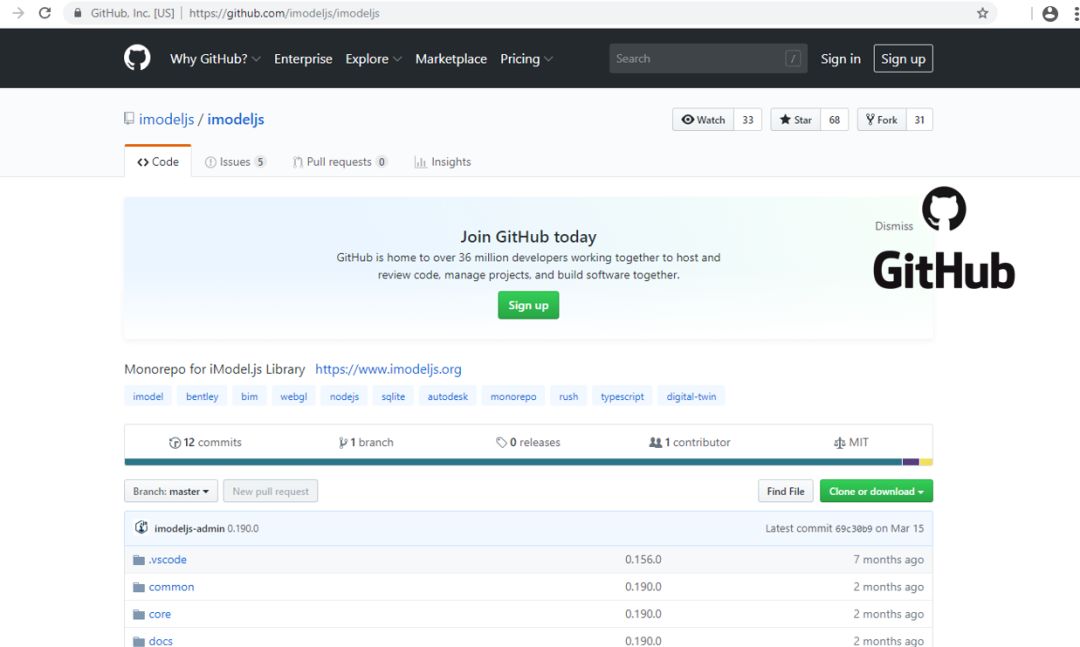
Task: Click the Find File button
Action: [x=786, y=491]
